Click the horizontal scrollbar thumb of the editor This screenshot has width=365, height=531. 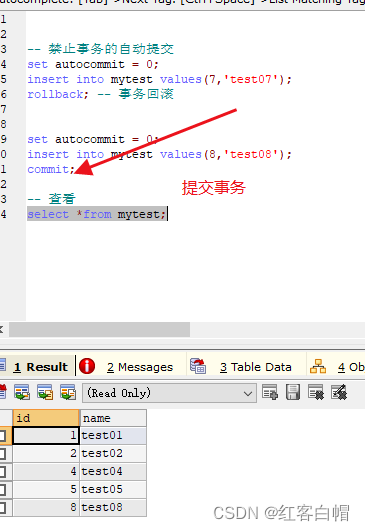(100, 330)
